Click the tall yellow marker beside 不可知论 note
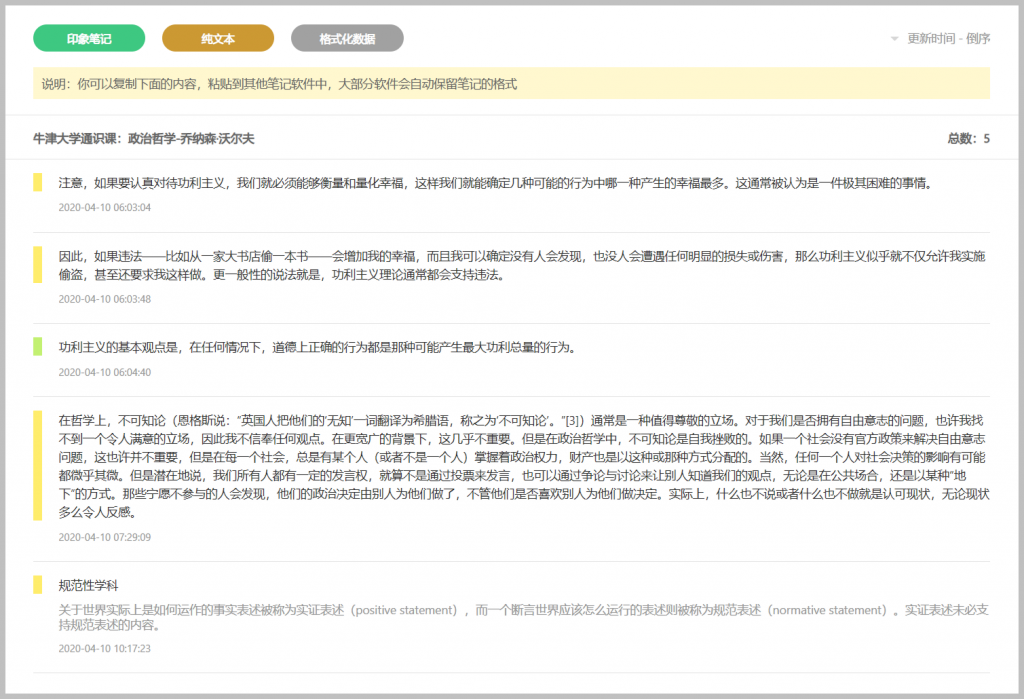The width and height of the screenshot is (1024, 699). pos(37,465)
